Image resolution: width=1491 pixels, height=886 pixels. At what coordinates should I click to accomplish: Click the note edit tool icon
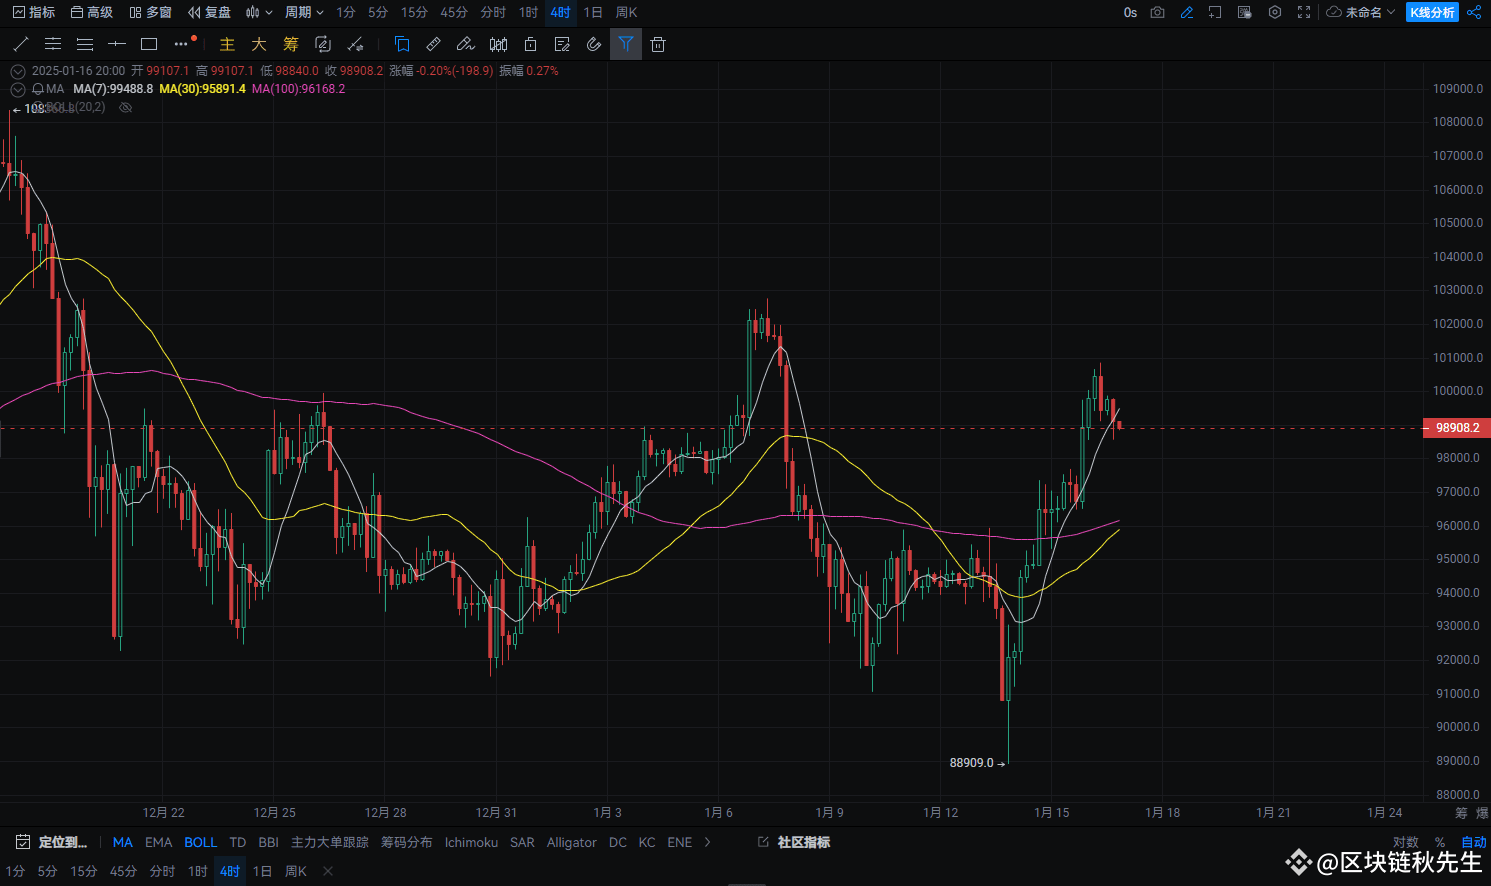[x=562, y=44]
